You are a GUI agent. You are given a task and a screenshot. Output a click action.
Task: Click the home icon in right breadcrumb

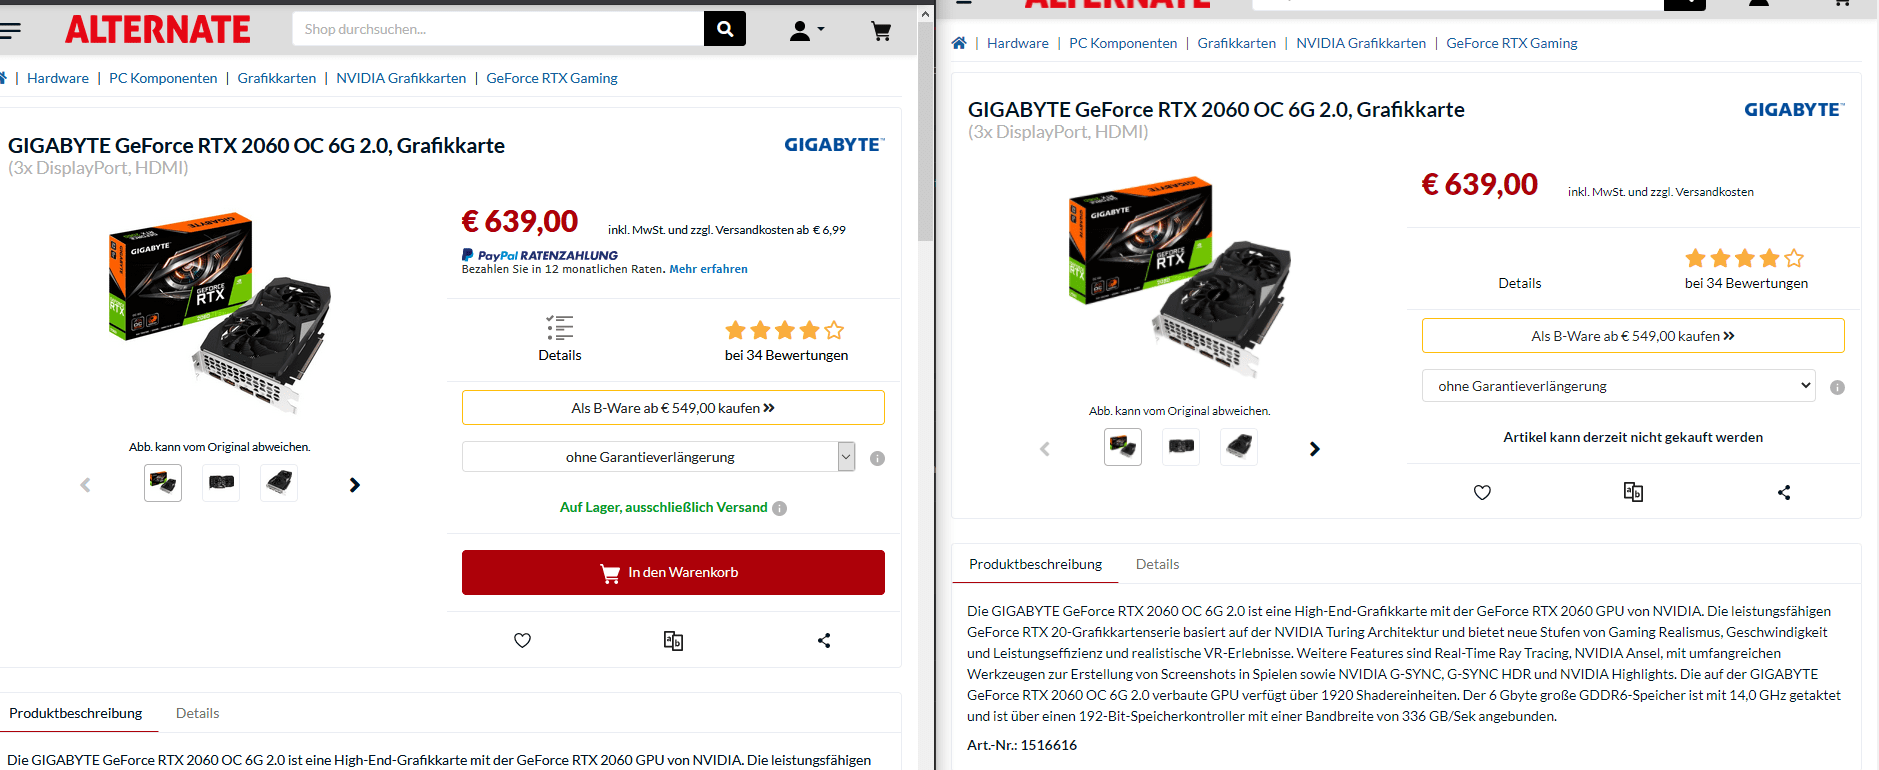[959, 43]
